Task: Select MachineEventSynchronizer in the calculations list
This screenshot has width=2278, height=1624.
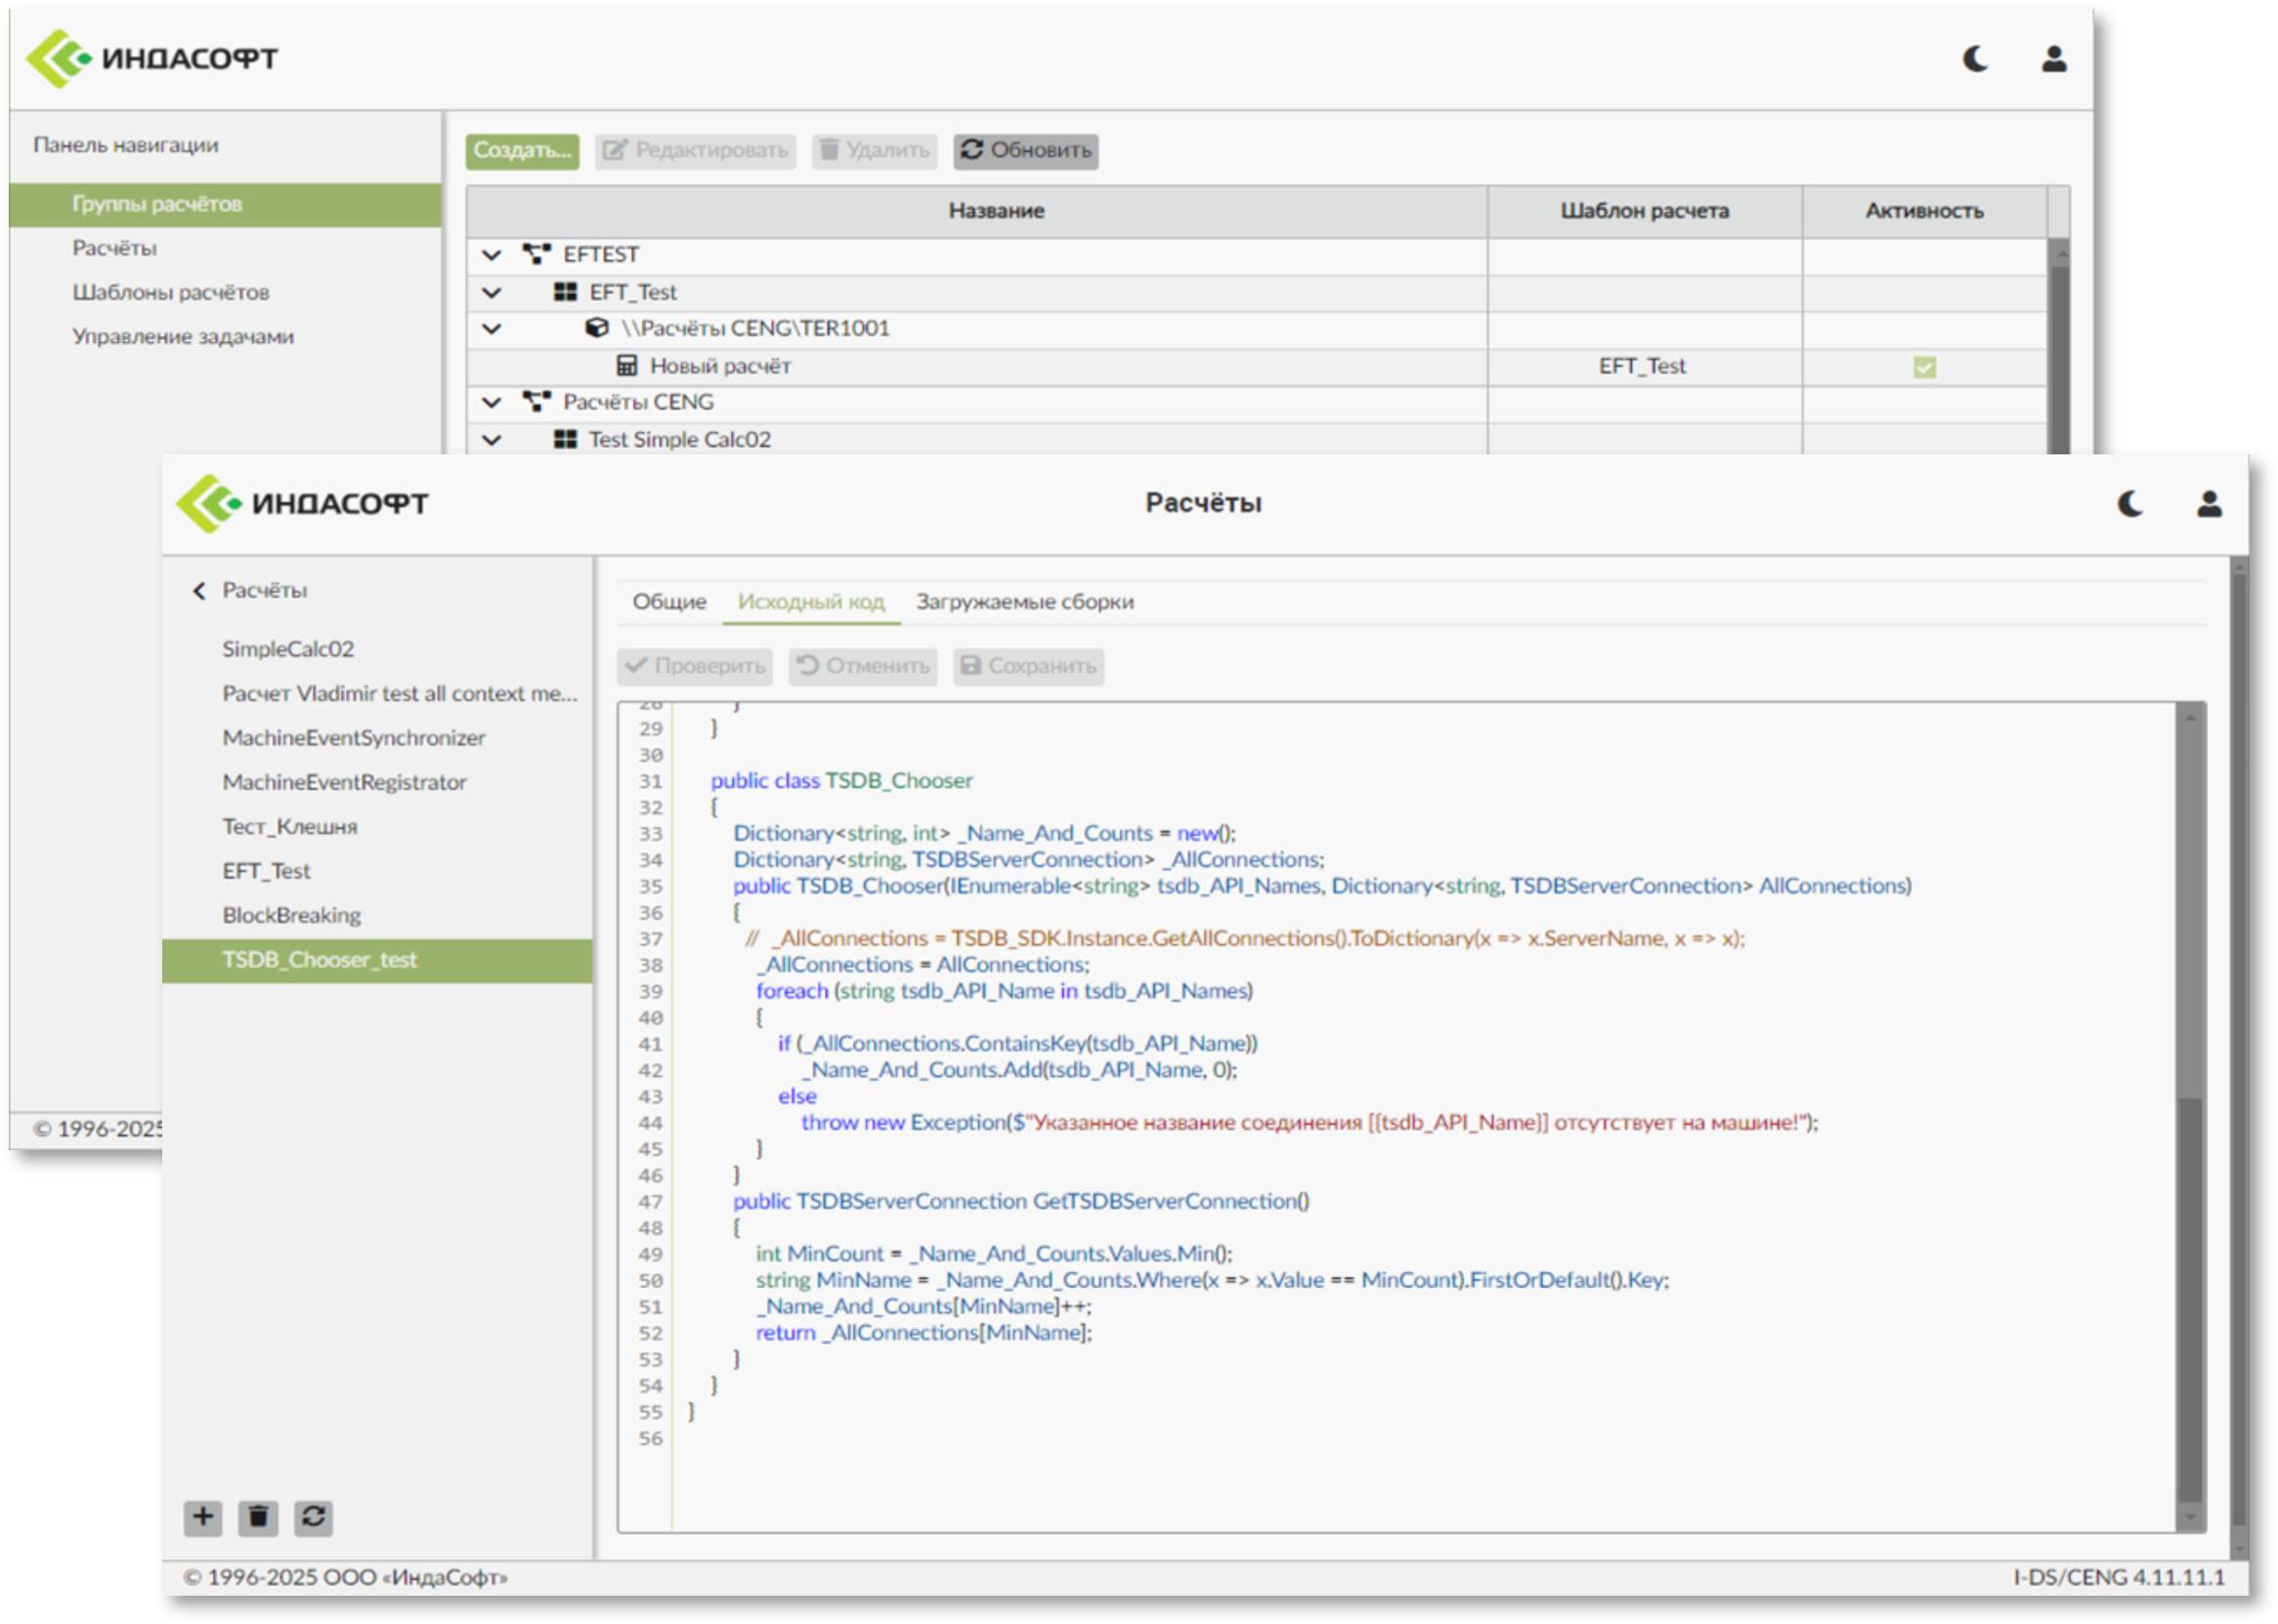Action: [x=353, y=738]
